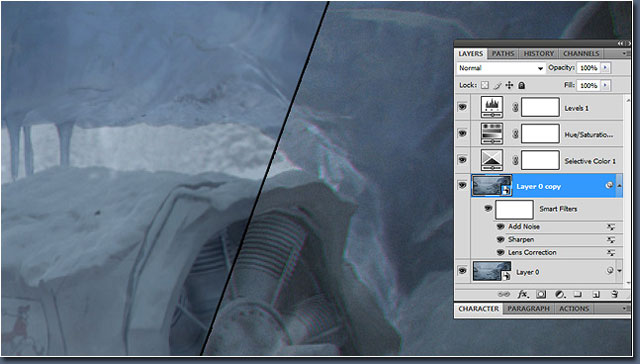
Task: Click Layer 0 smart filter indicator
Action: coord(609,271)
